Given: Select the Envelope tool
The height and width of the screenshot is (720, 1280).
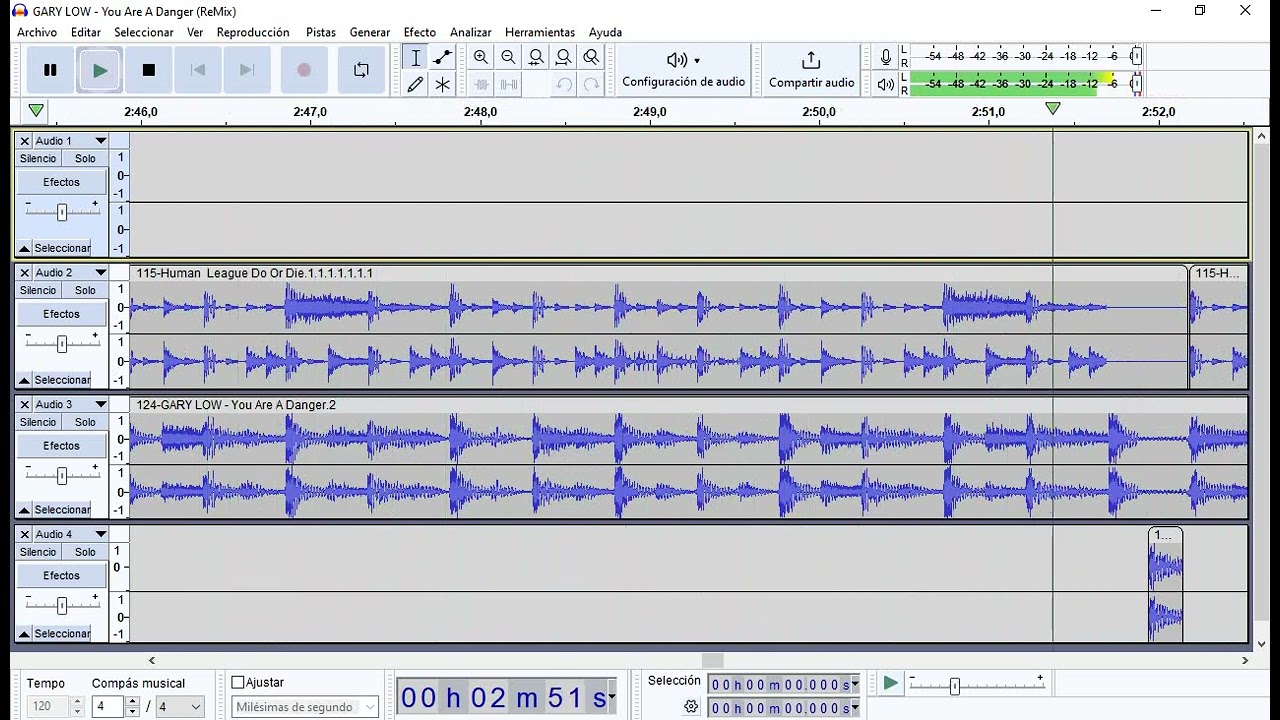Looking at the screenshot, I should (443, 58).
